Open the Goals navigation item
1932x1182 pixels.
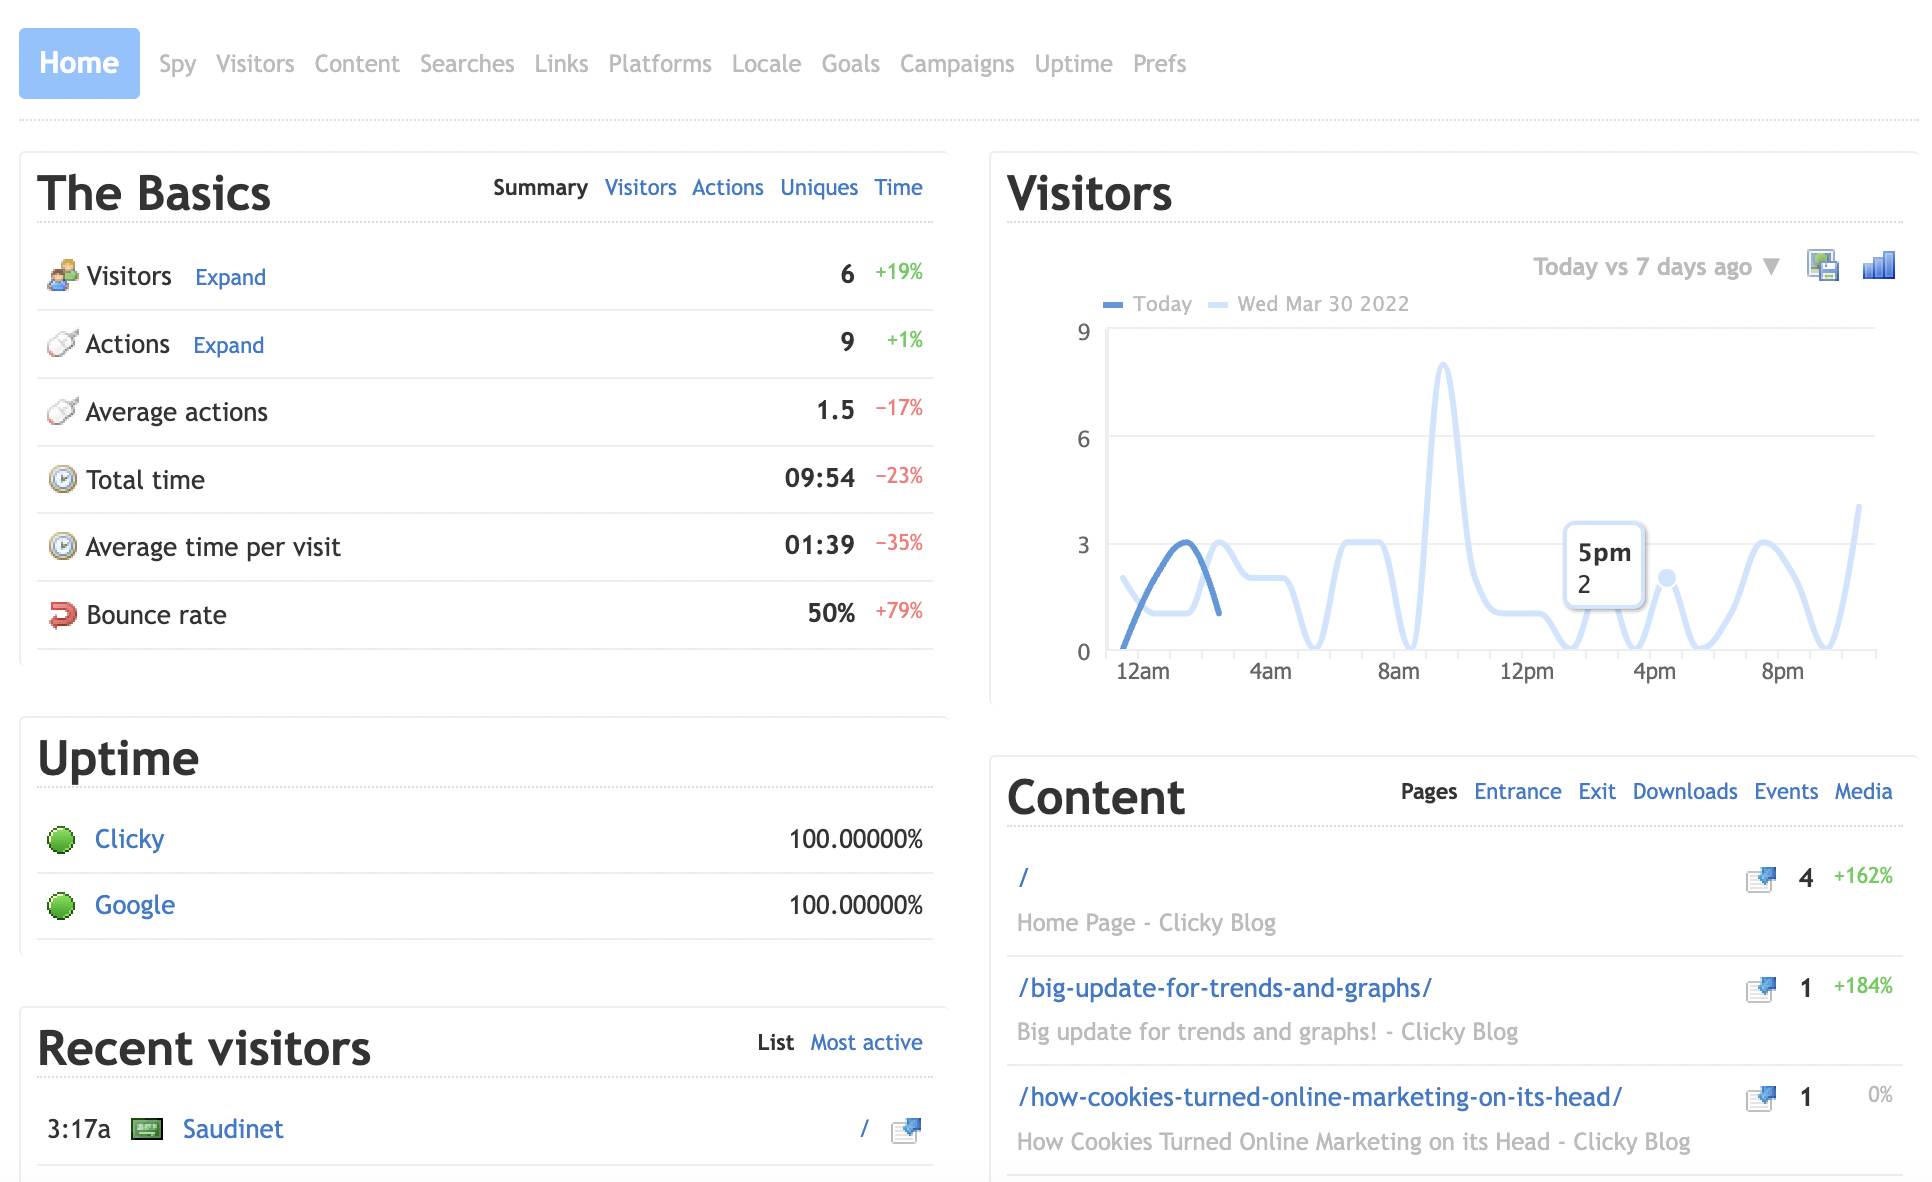coord(850,64)
